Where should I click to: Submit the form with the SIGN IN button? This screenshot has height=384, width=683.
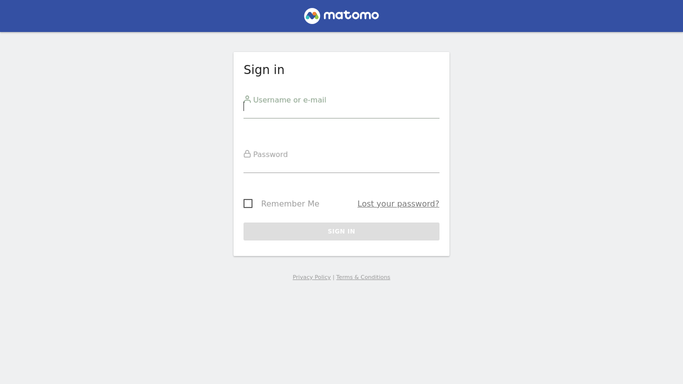341,231
